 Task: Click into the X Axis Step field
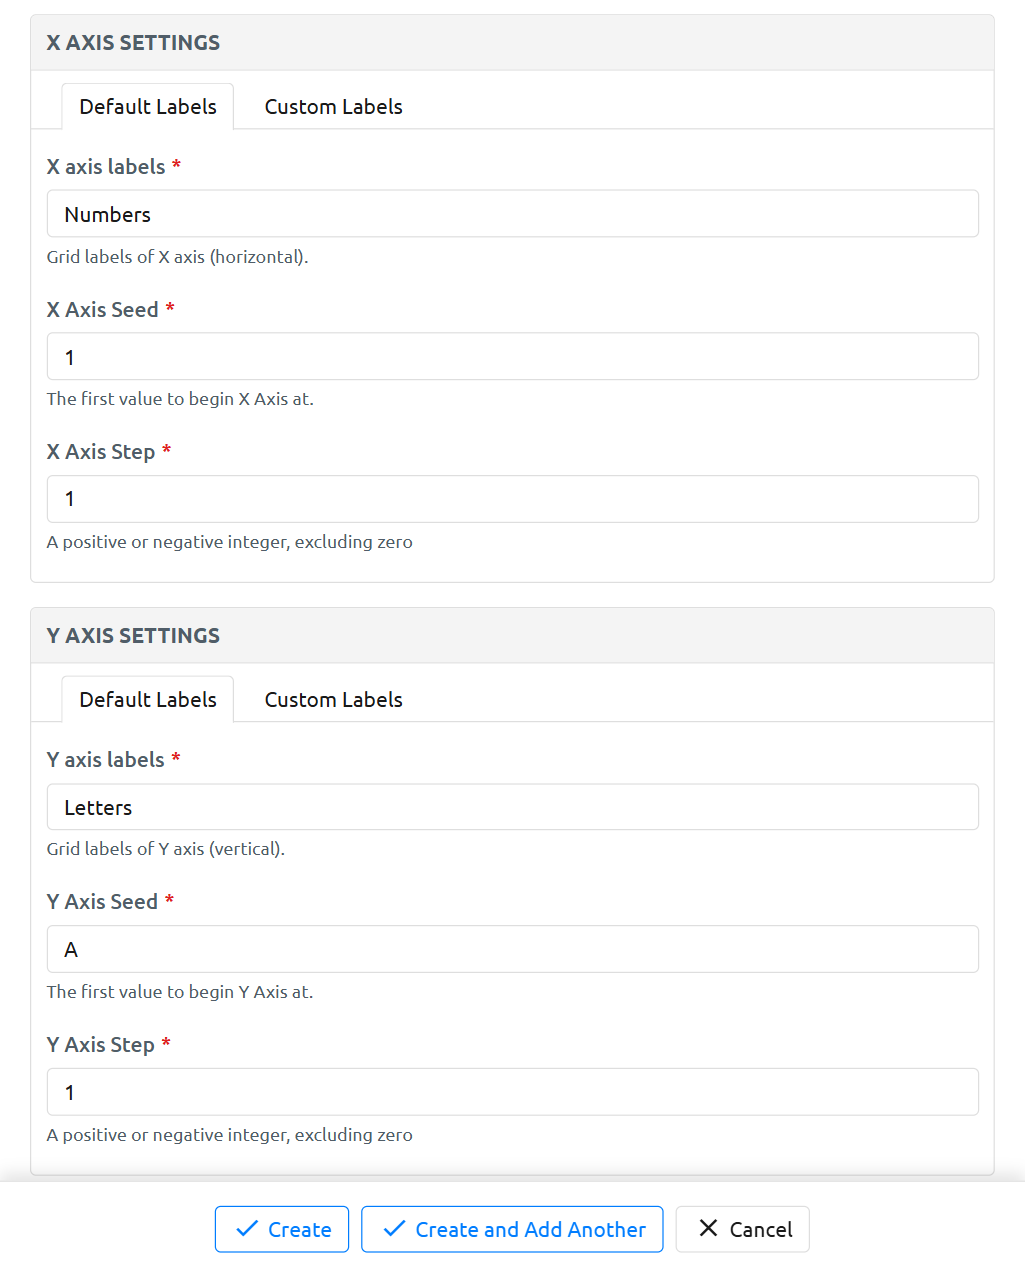[x=512, y=499]
